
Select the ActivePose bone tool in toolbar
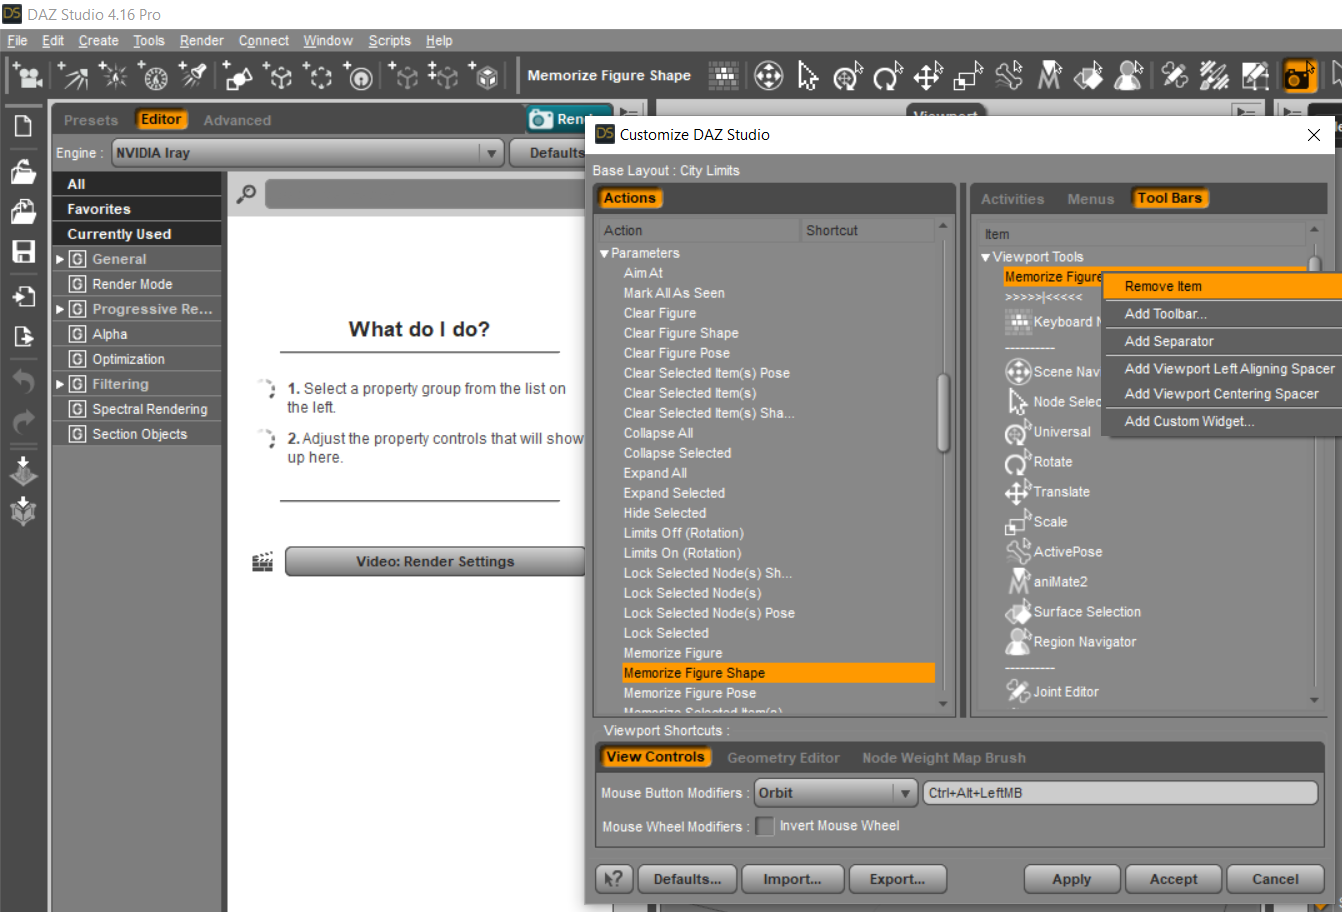(1009, 75)
